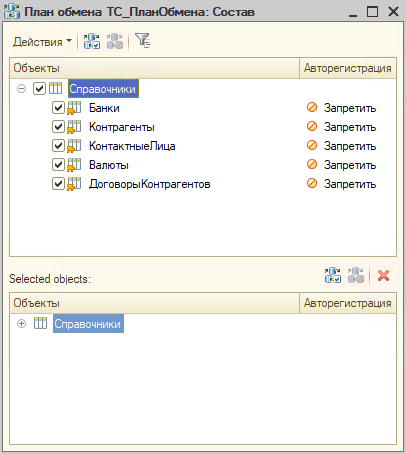Collapse the Справочники node in upper tree
The height and width of the screenshot is (454, 406).
coord(21,89)
